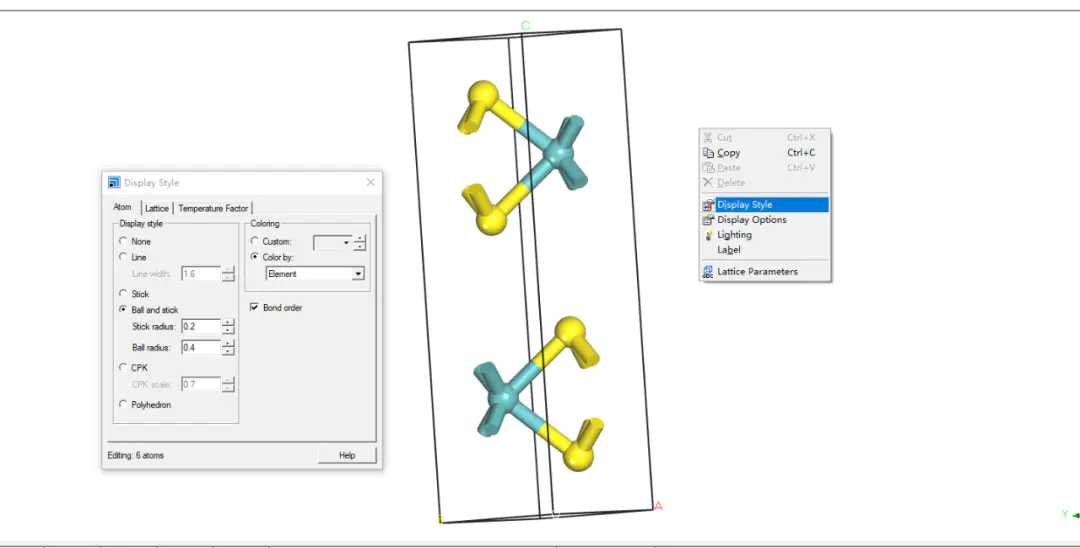Click the Display Style icon in context menu
Screen dimensions: 1080x548
[707, 204]
